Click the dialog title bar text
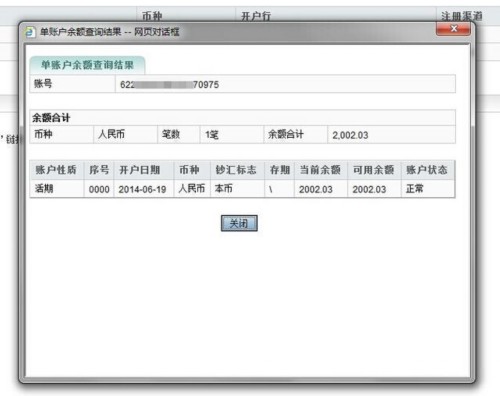Viewport: 500px width, 396px height. (110, 32)
